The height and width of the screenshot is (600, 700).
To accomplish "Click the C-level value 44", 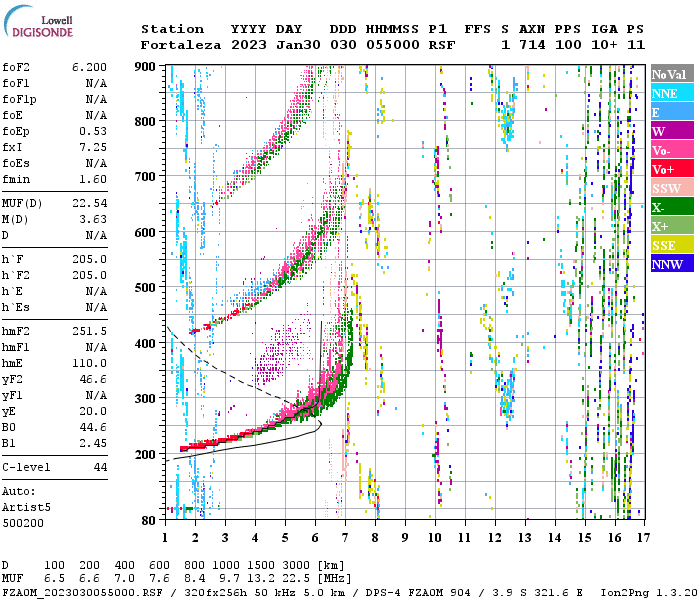I will (100, 467).
